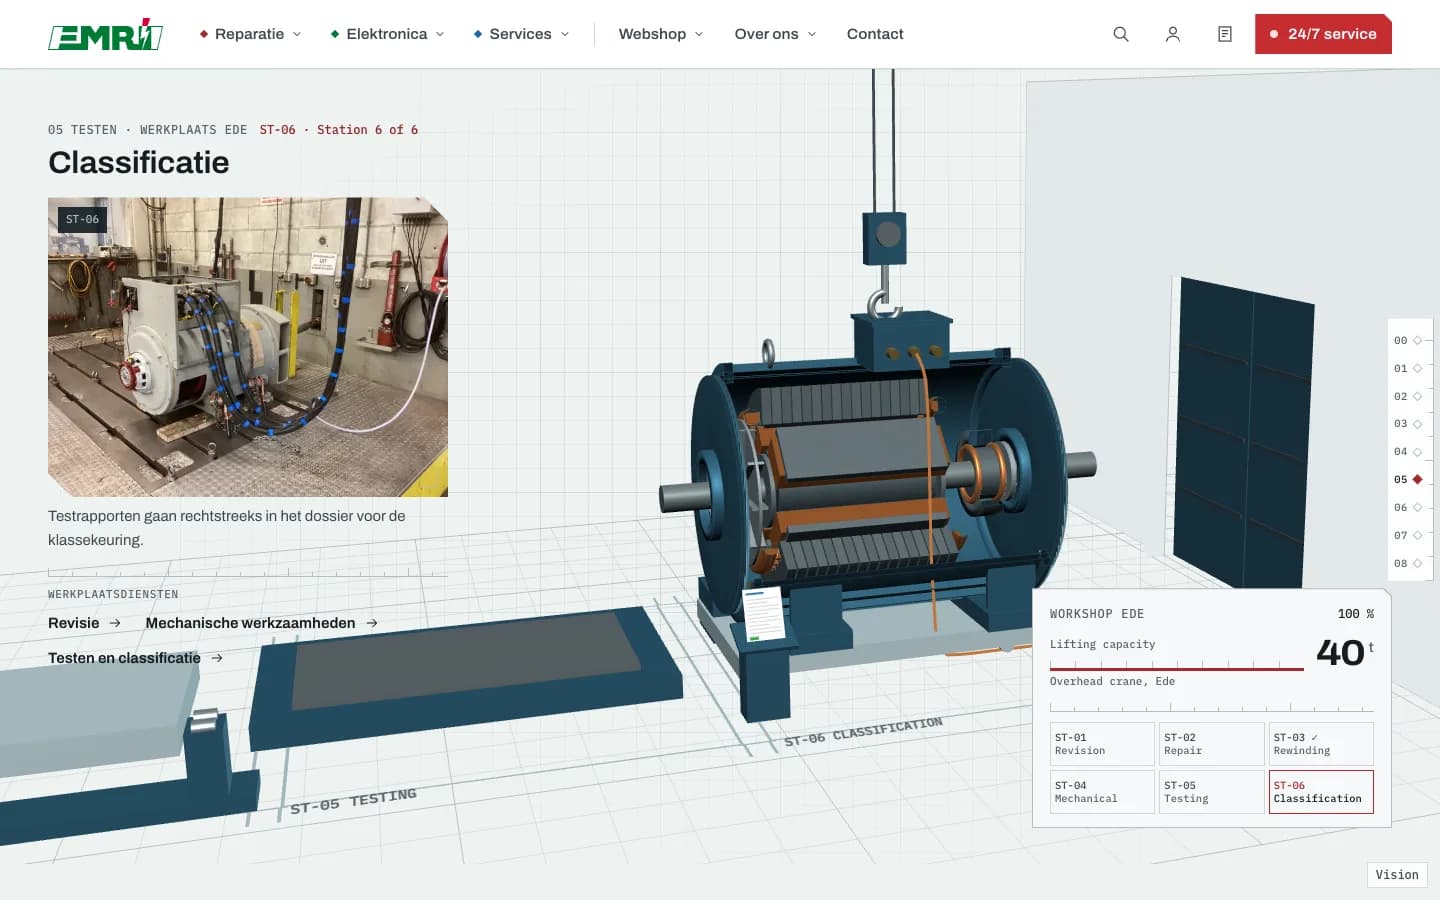Open the Revisie service link
The width and height of the screenshot is (1440, 900).
[x=85, y=623]
